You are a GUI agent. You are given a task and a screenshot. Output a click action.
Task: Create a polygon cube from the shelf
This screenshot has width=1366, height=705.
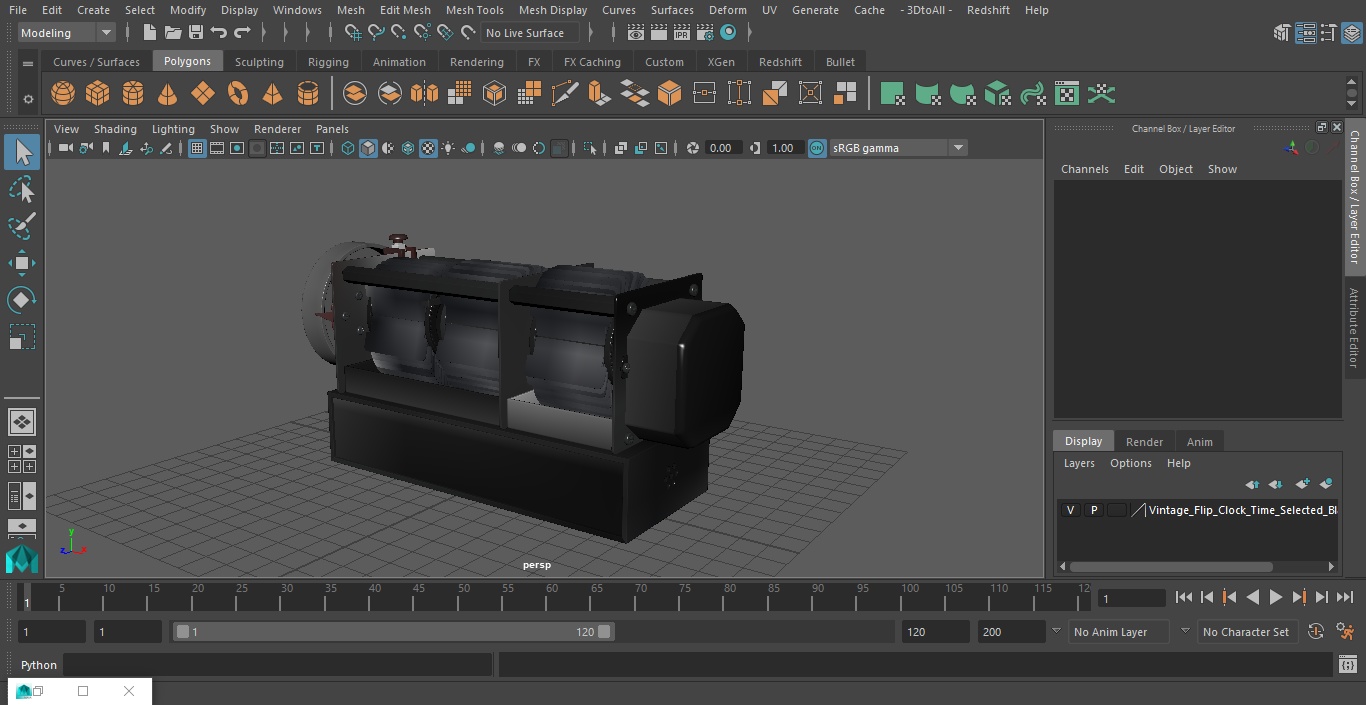(x=98, y=94)
